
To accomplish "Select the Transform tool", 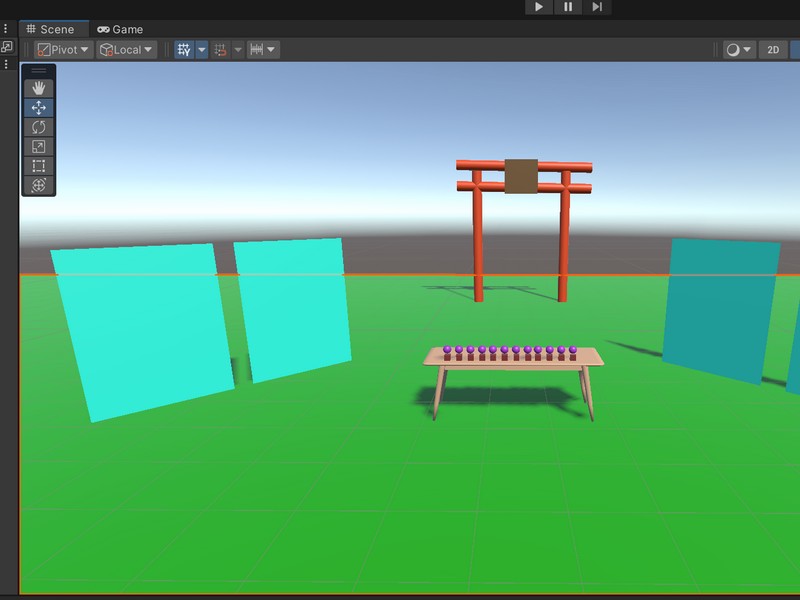I will tap(39, 185).
